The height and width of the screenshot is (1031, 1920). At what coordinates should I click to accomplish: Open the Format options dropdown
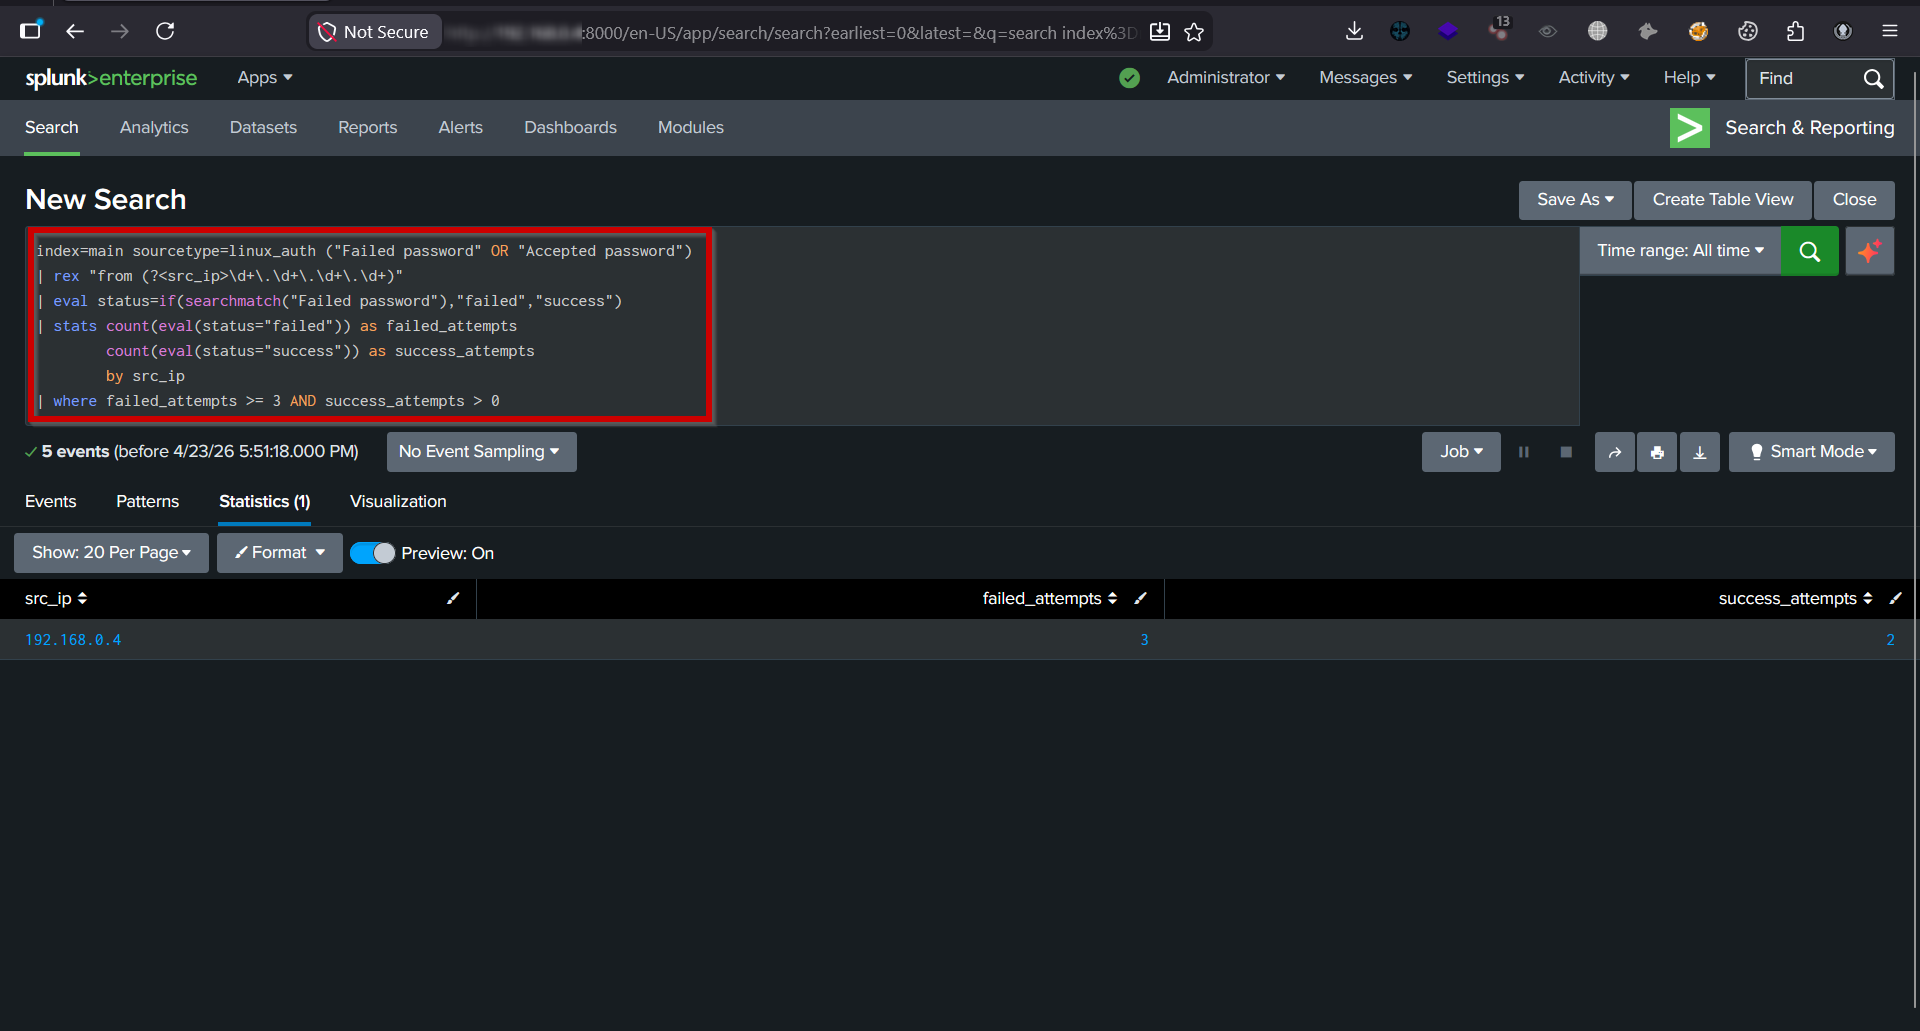point(280,553)
